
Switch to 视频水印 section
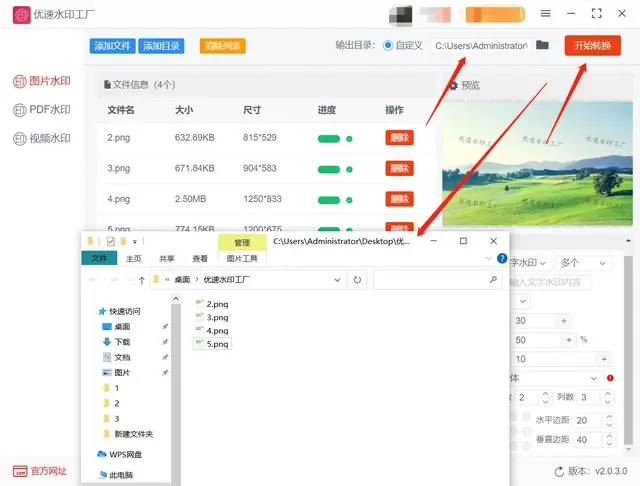click(42, 139)
